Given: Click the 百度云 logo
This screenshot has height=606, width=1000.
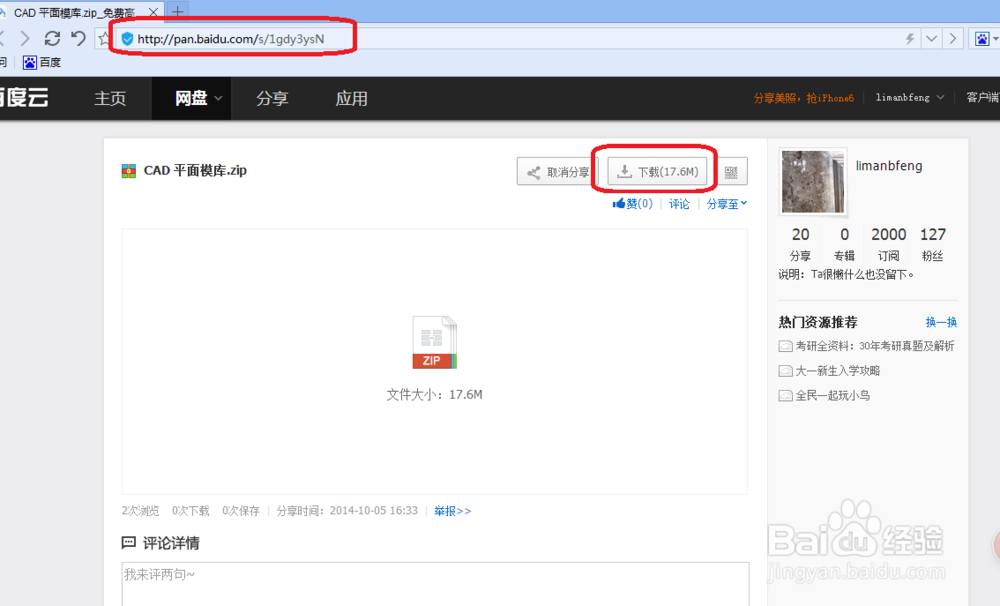Looking at the screenshot, I should click(x=24, y=97).
